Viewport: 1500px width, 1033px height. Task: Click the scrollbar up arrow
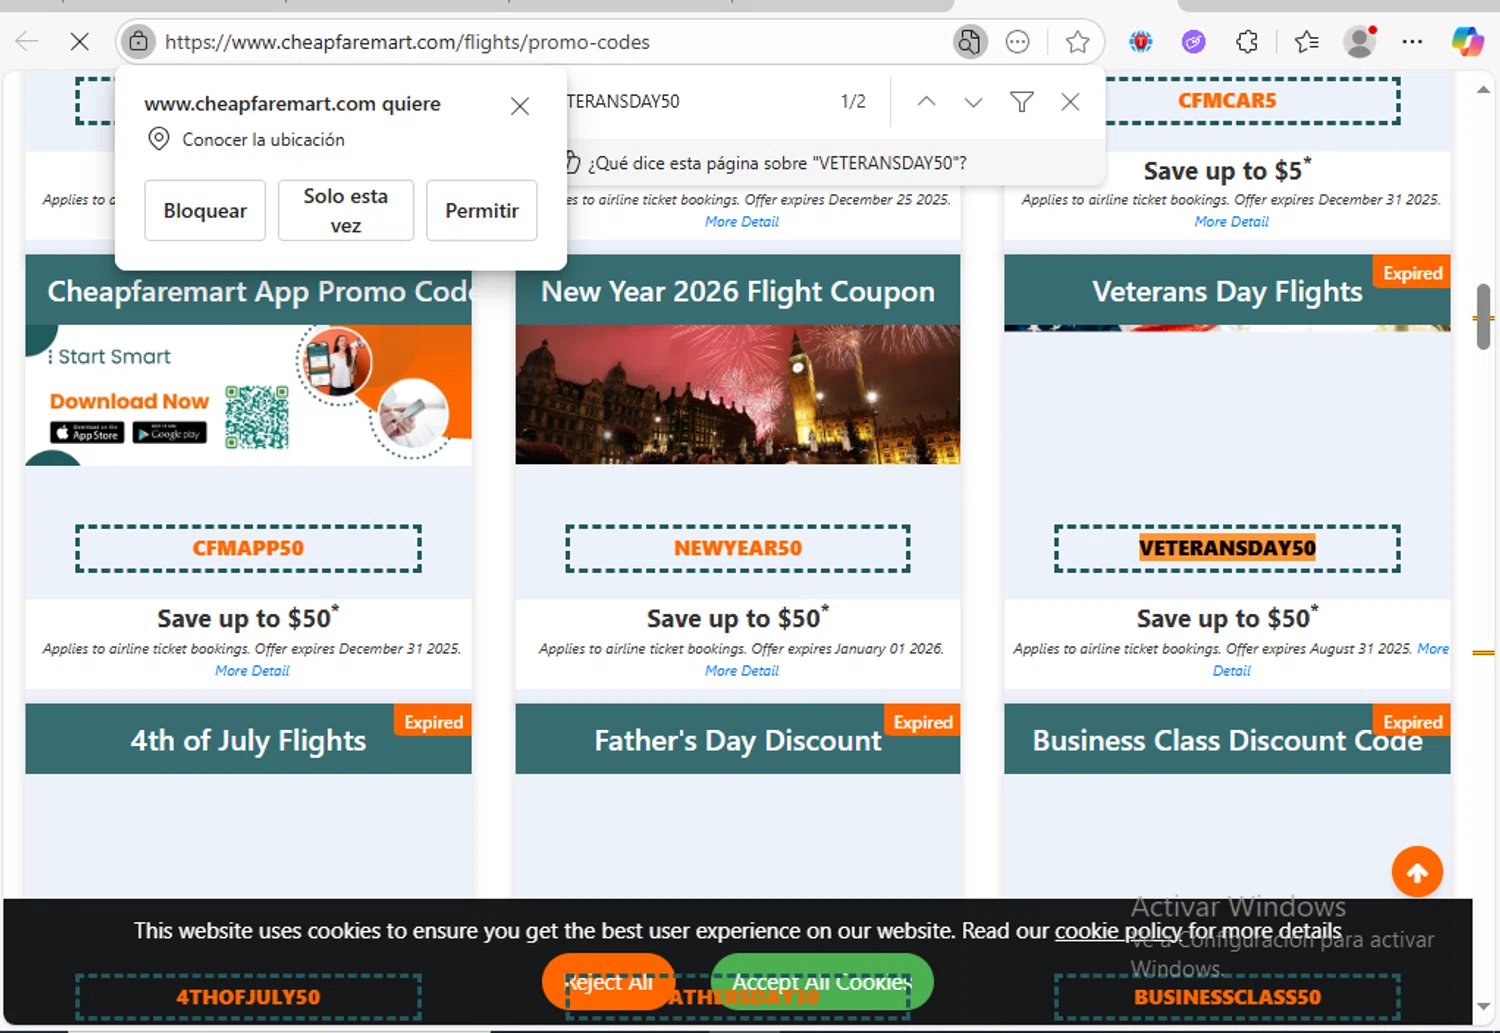[x=1483, y=90]
